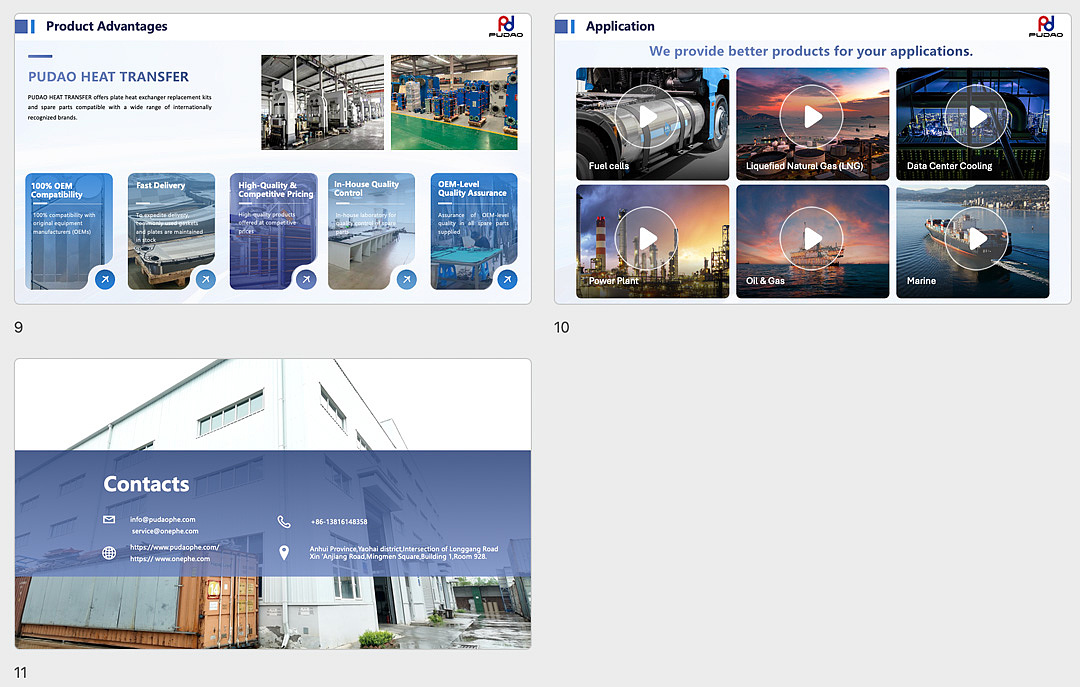This screenshot has width=1080, height=687.
Task: Select slide 9 Product Advantages thumbnail
Action: pyautogui.click(x=273, y=158)
